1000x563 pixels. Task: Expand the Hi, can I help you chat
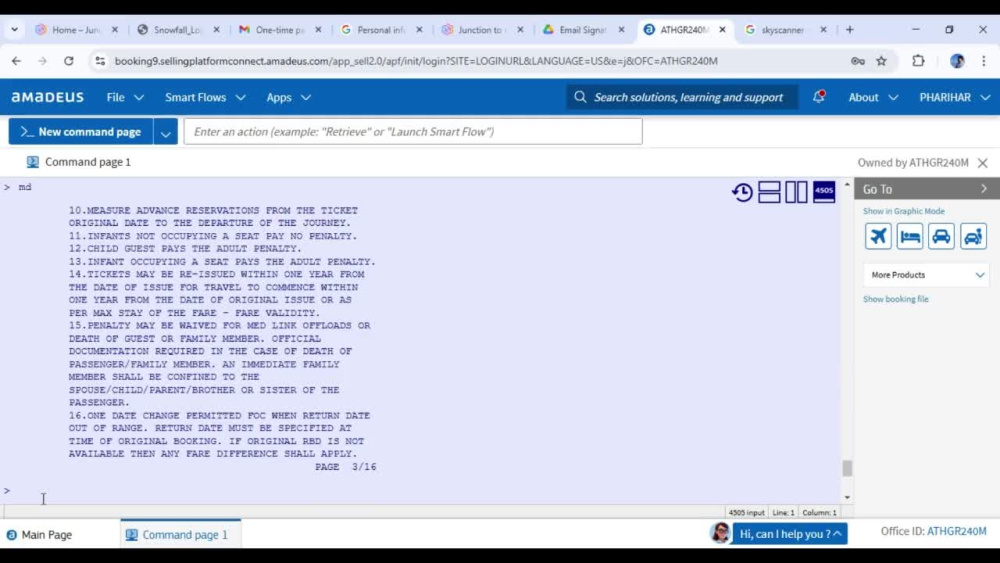(790, 534)
